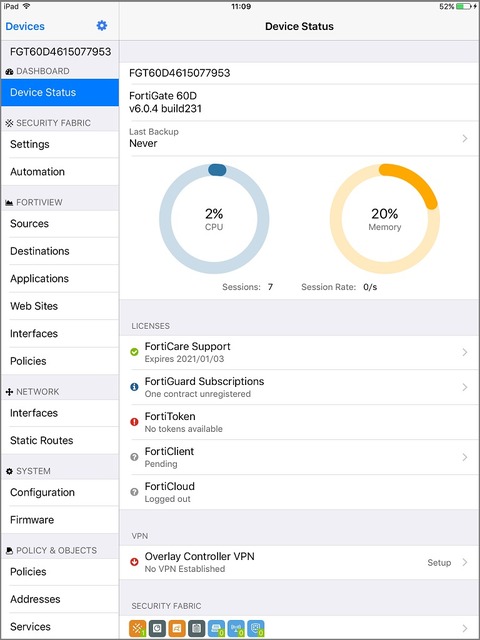Image resolution: width=480 pixels, height=640 pixels.
Task: Tap the FortiCloud question mark icon
Action: (x=134, y=492)
